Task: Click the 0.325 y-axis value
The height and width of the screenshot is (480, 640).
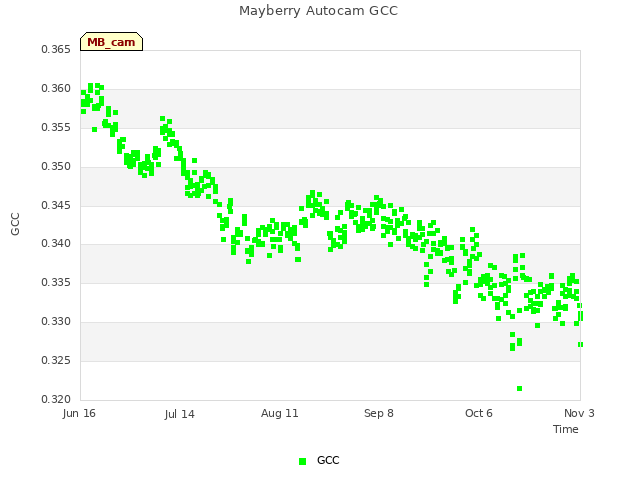Action: 56,360
